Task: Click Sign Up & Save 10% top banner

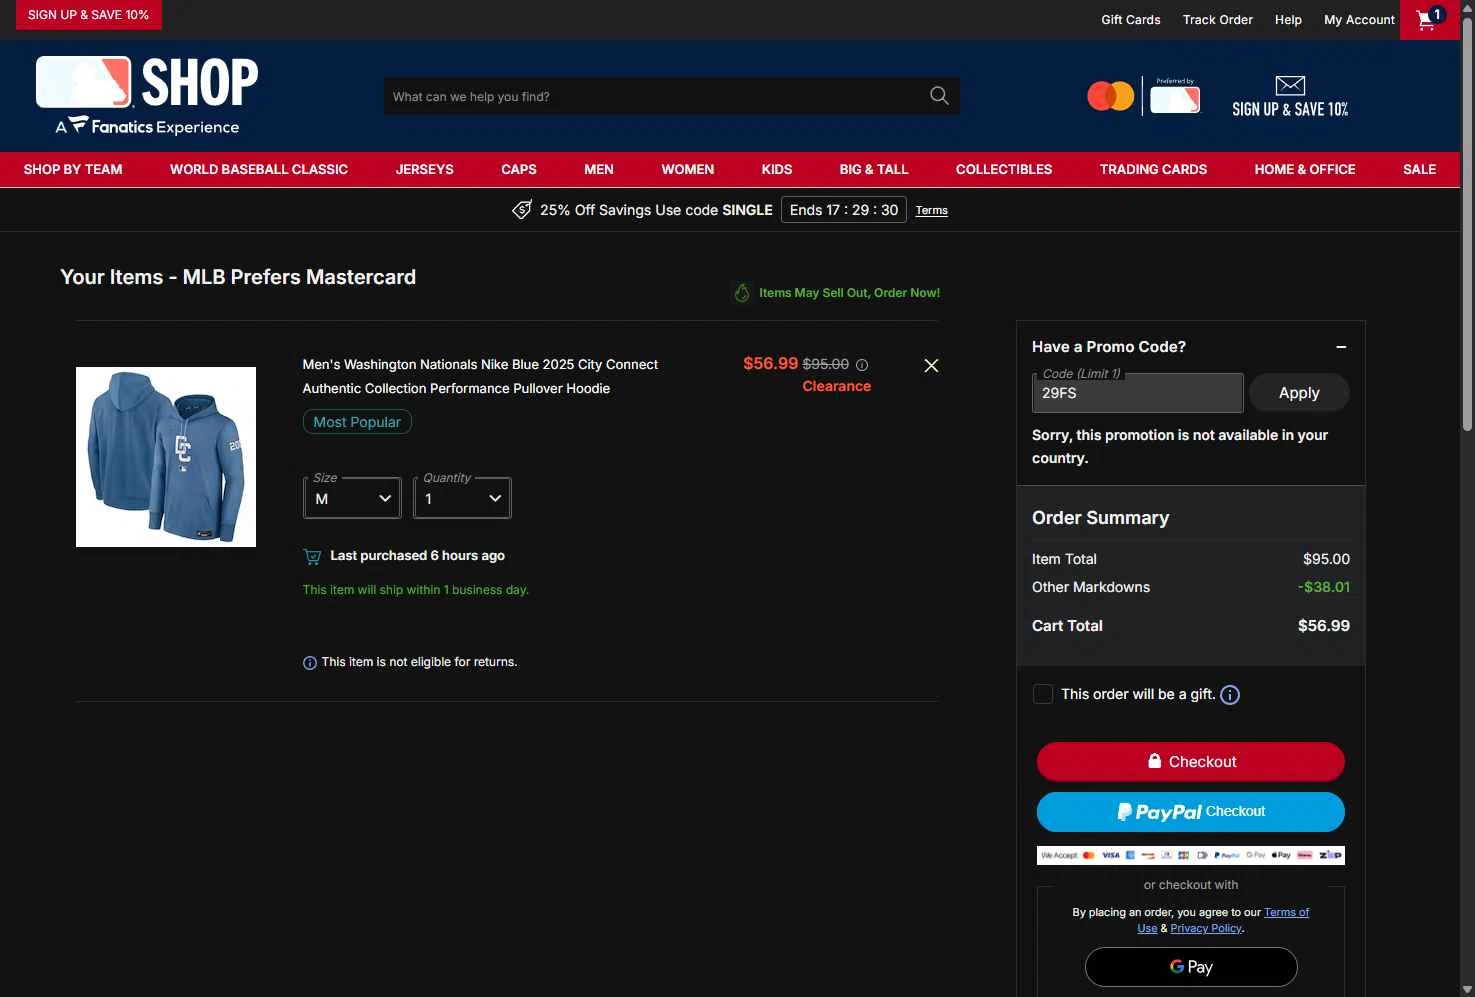Action: tap(88, 15)
